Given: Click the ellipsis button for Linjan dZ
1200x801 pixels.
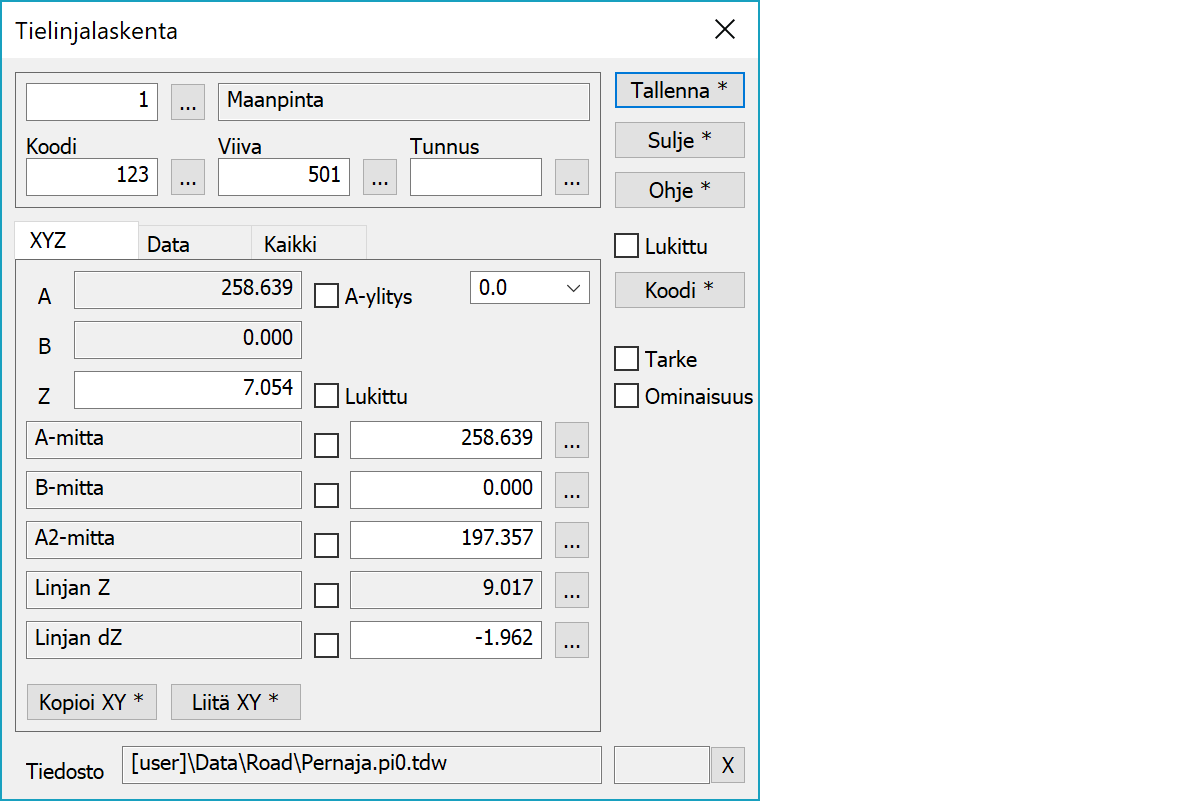Looking at the screenshot, I should coord(571,640).
